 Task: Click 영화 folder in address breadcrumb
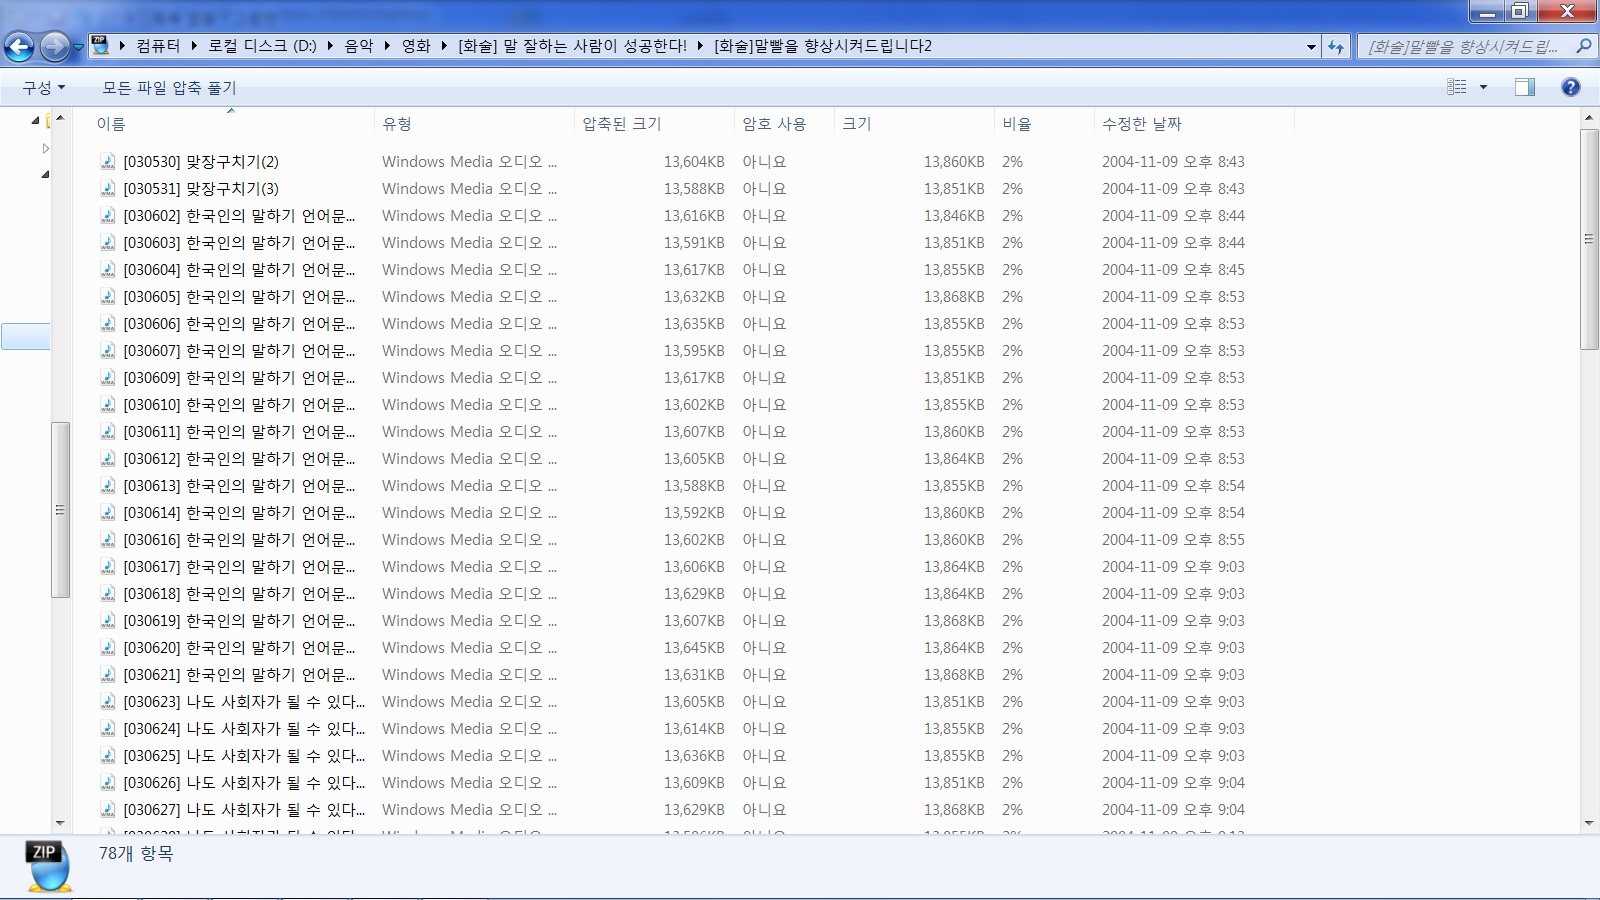point(416,46)
